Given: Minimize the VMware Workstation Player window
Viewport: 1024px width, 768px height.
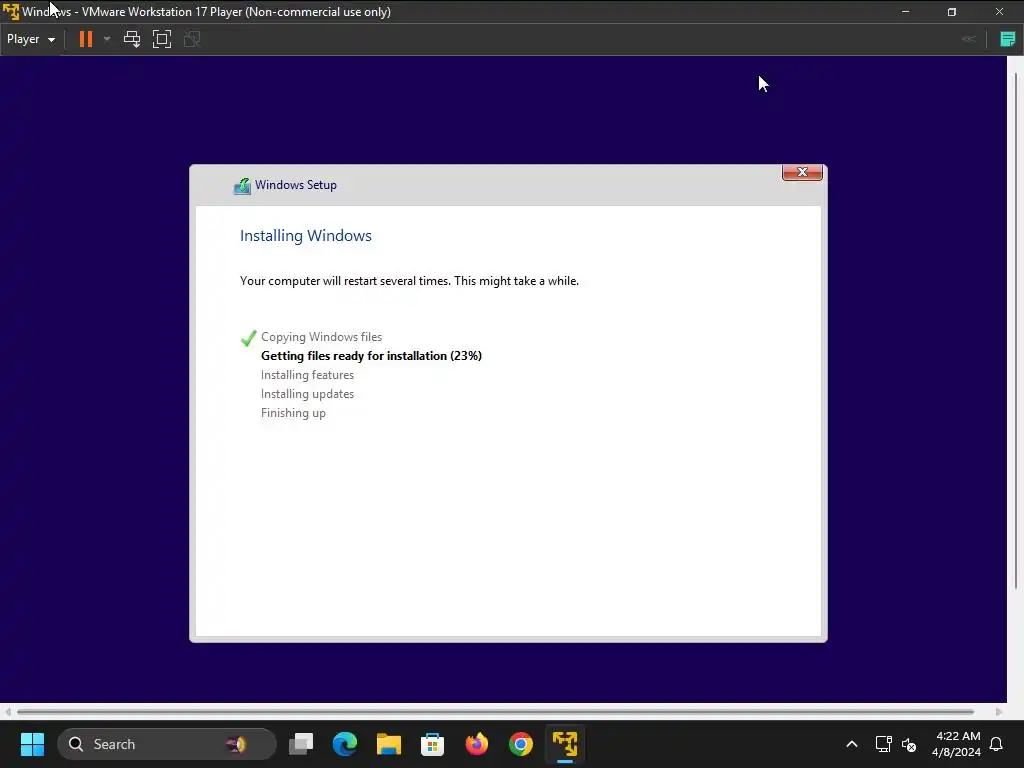Looking at the screenshot, I should point(905,12).
